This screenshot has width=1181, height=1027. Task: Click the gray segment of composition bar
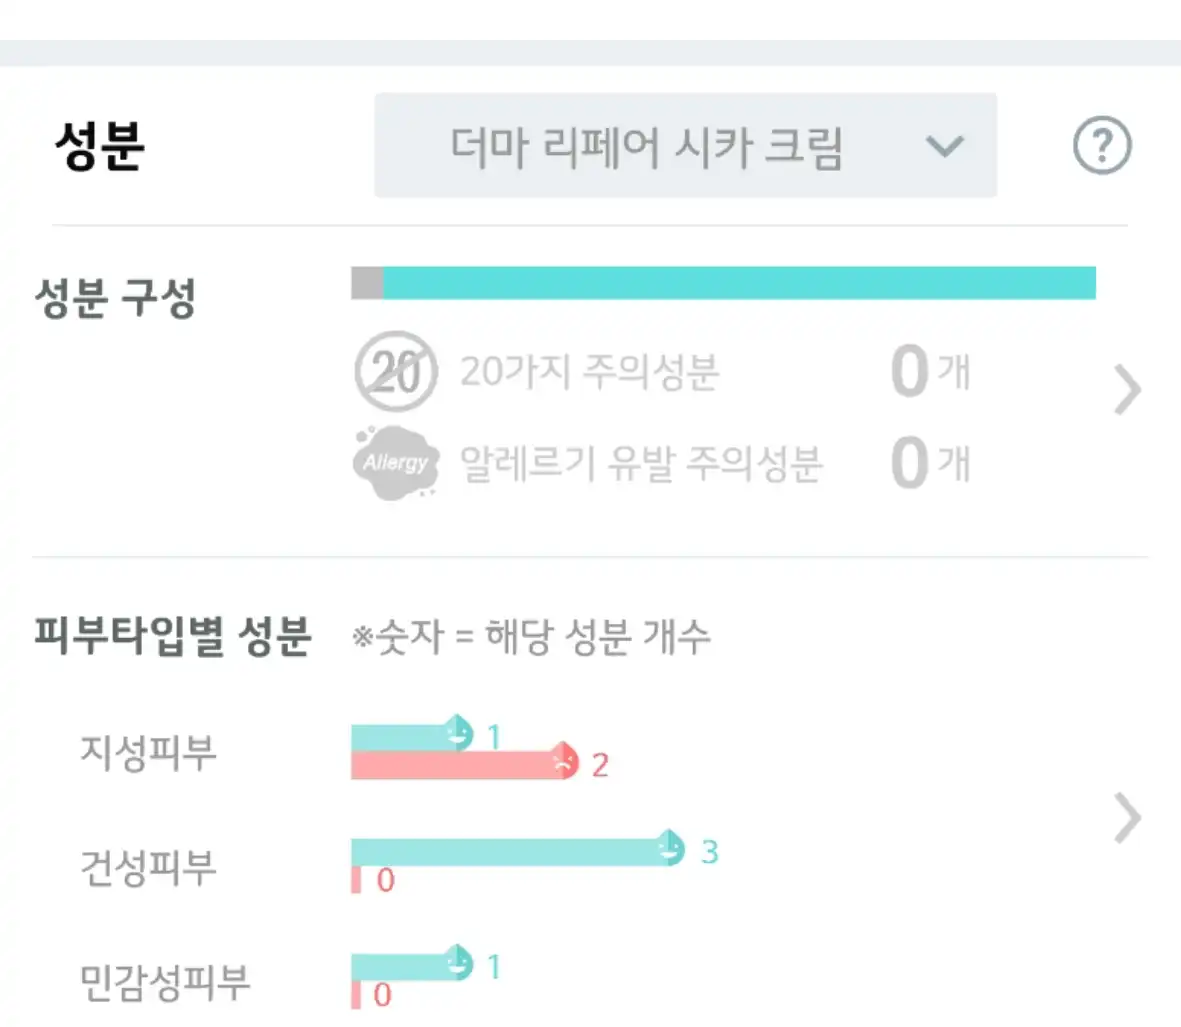coord(367,283)
